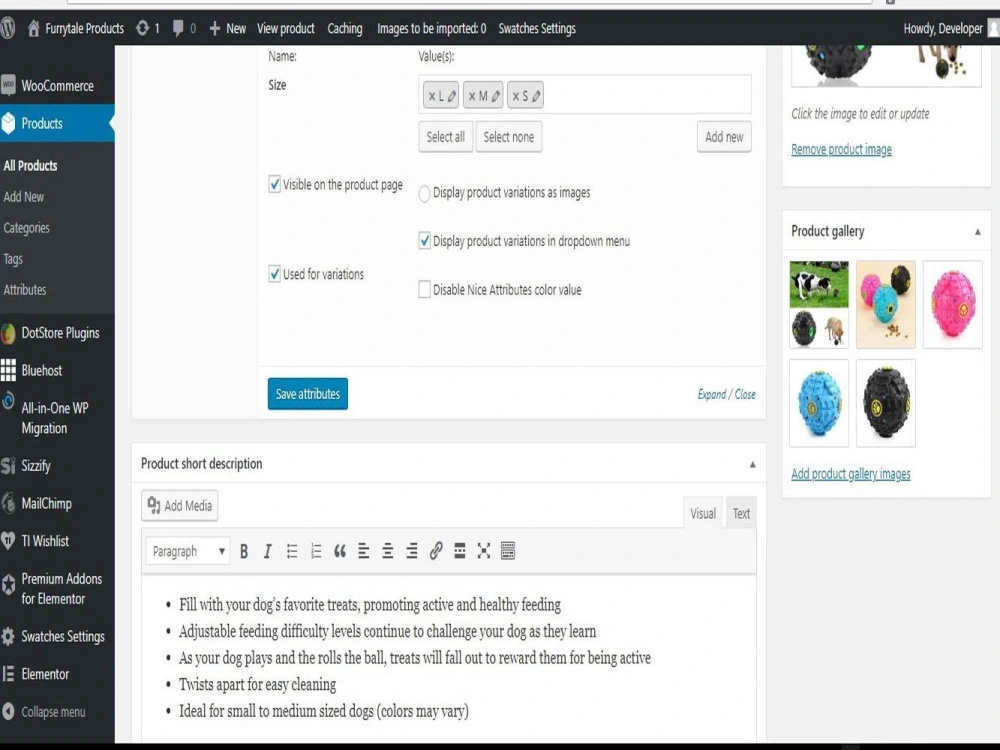Toggle Display product variations in dropdown menu
Screen dimensions: 1000x750
point(424,241)
